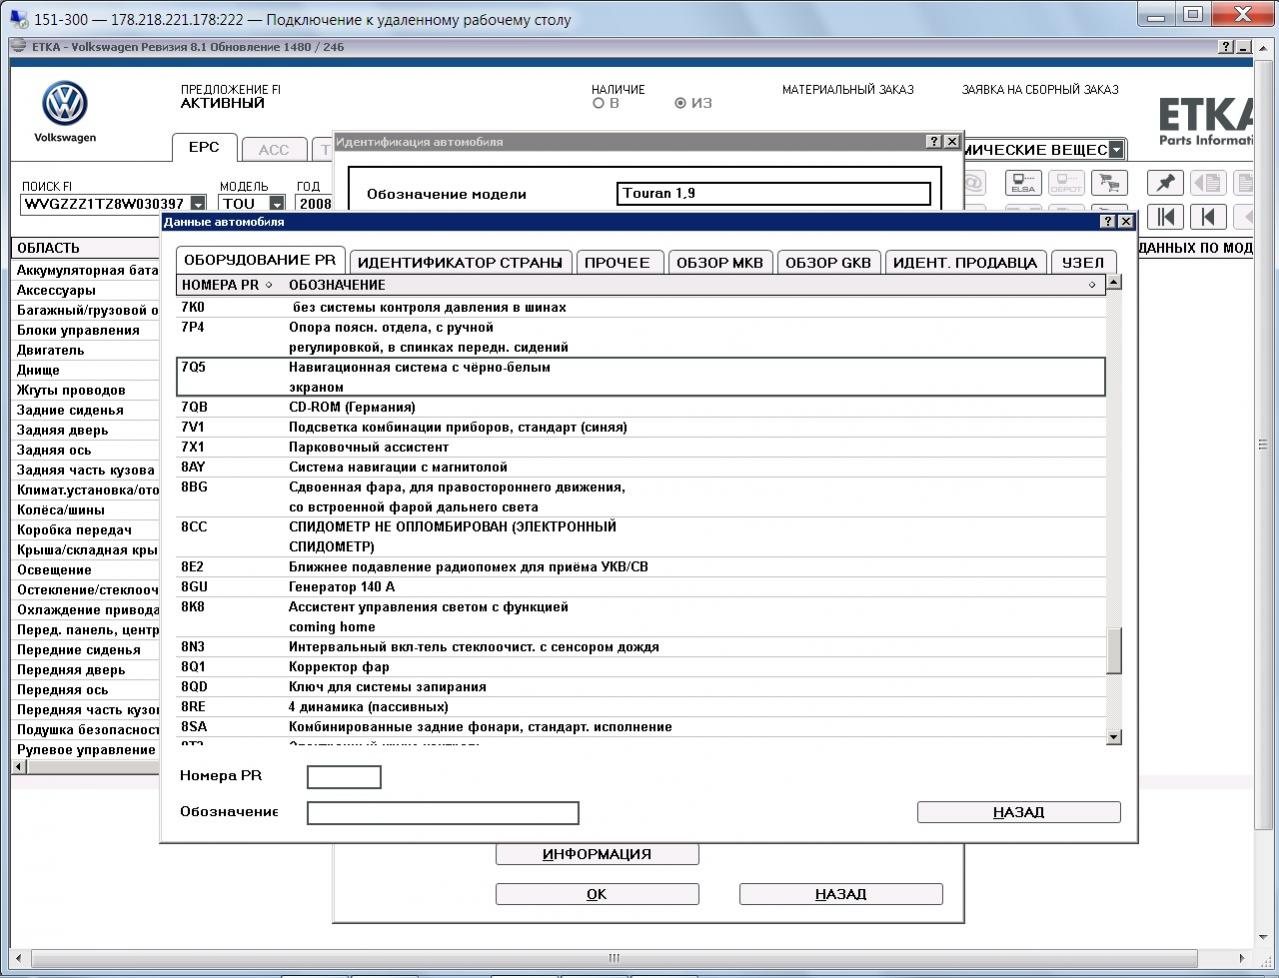
Task: Click the Обозначение модели field 'Touran 1,9'
Action: click(x=774, y=193)
